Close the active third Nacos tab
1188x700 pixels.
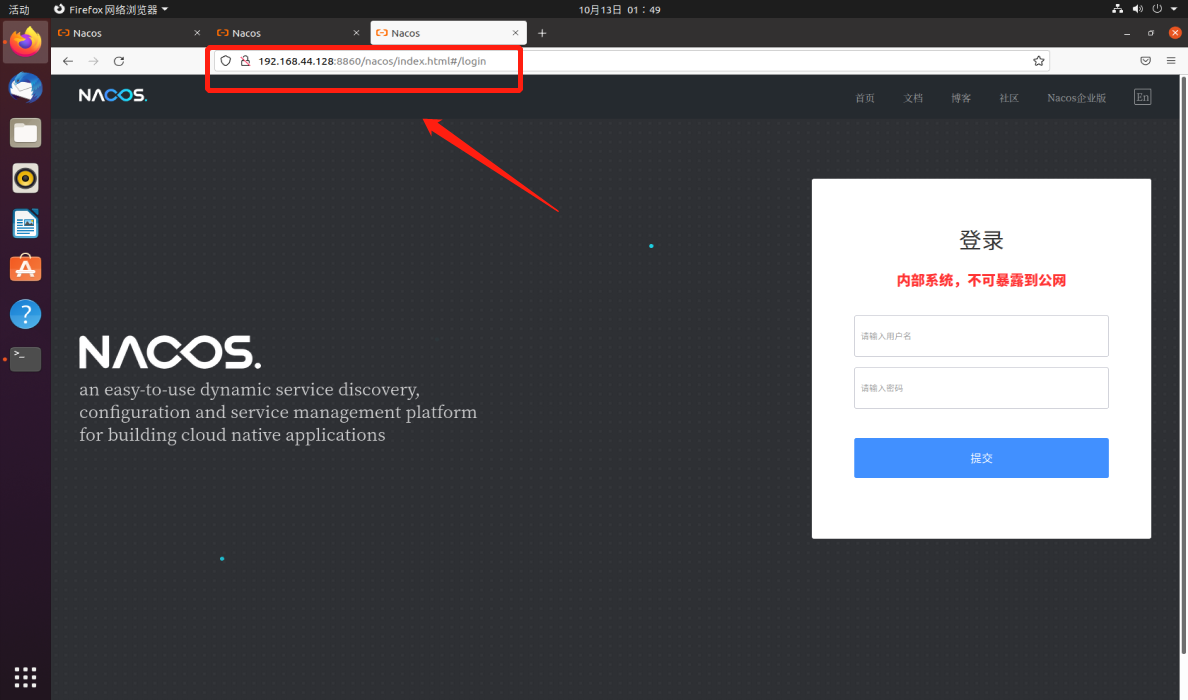[515, 33]
